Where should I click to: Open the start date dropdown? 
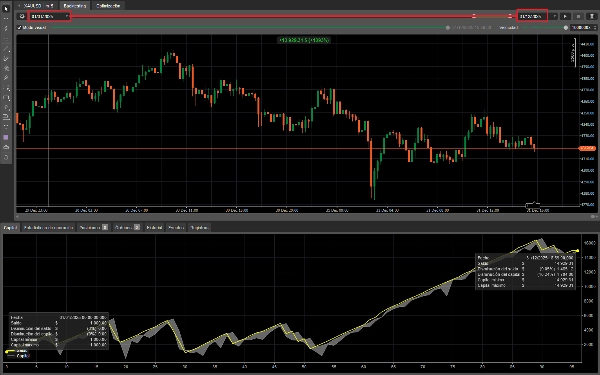pyautogui.click(x=67, y=16)
